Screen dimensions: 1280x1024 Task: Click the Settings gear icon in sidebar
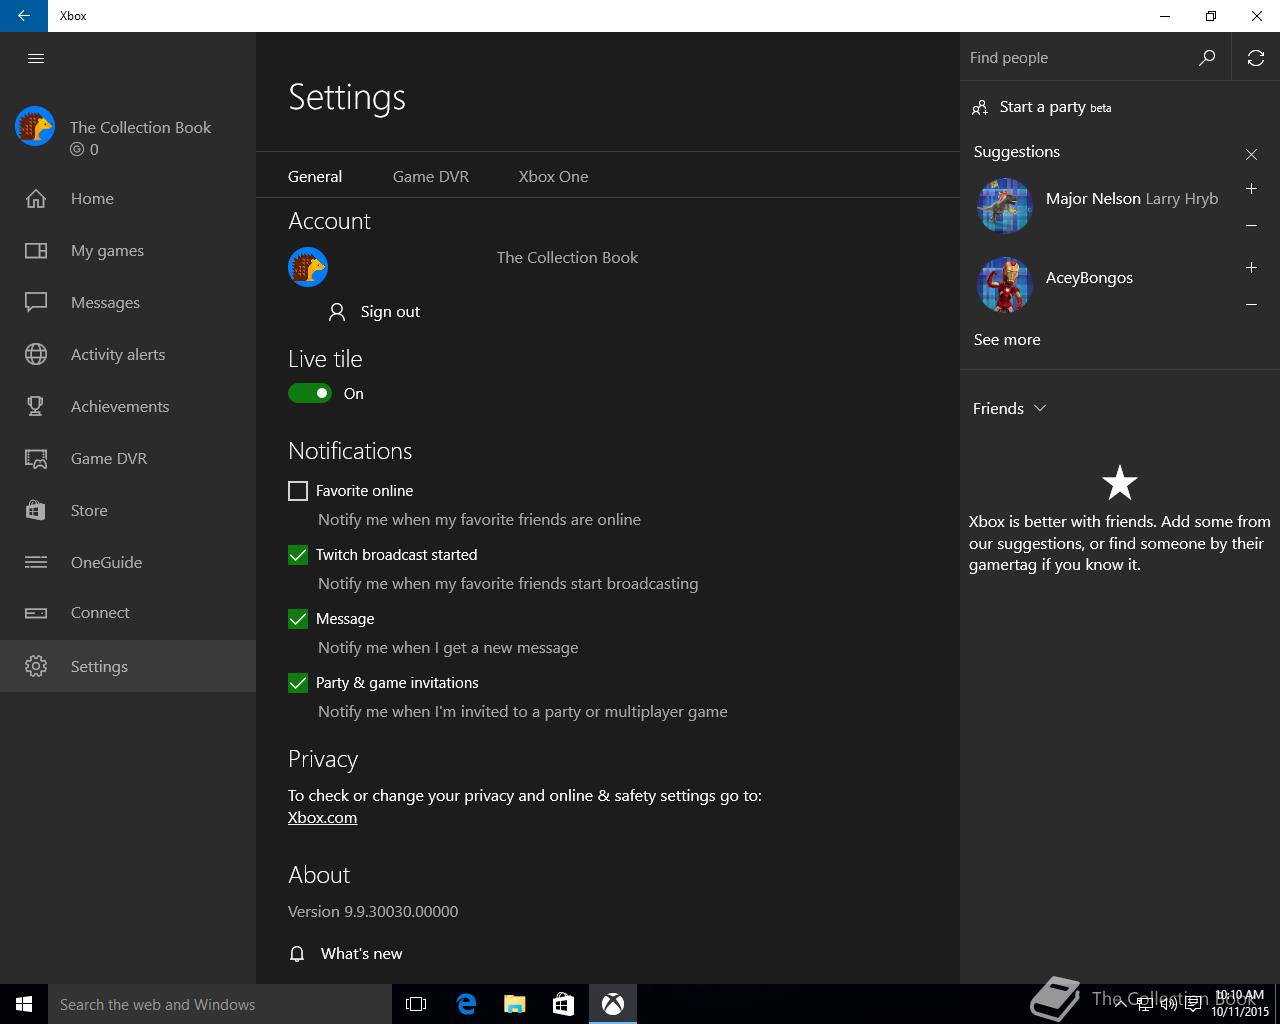coord(36,666)
